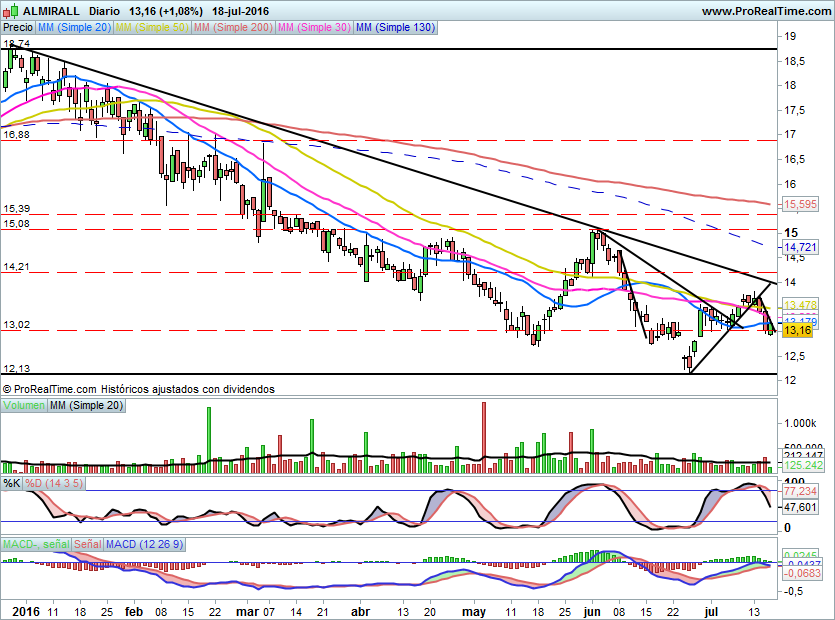Viewport: 835px width, 620px height.
Task: Toggle the MM (Simple 50) indicator label
Action: point(151,28)
